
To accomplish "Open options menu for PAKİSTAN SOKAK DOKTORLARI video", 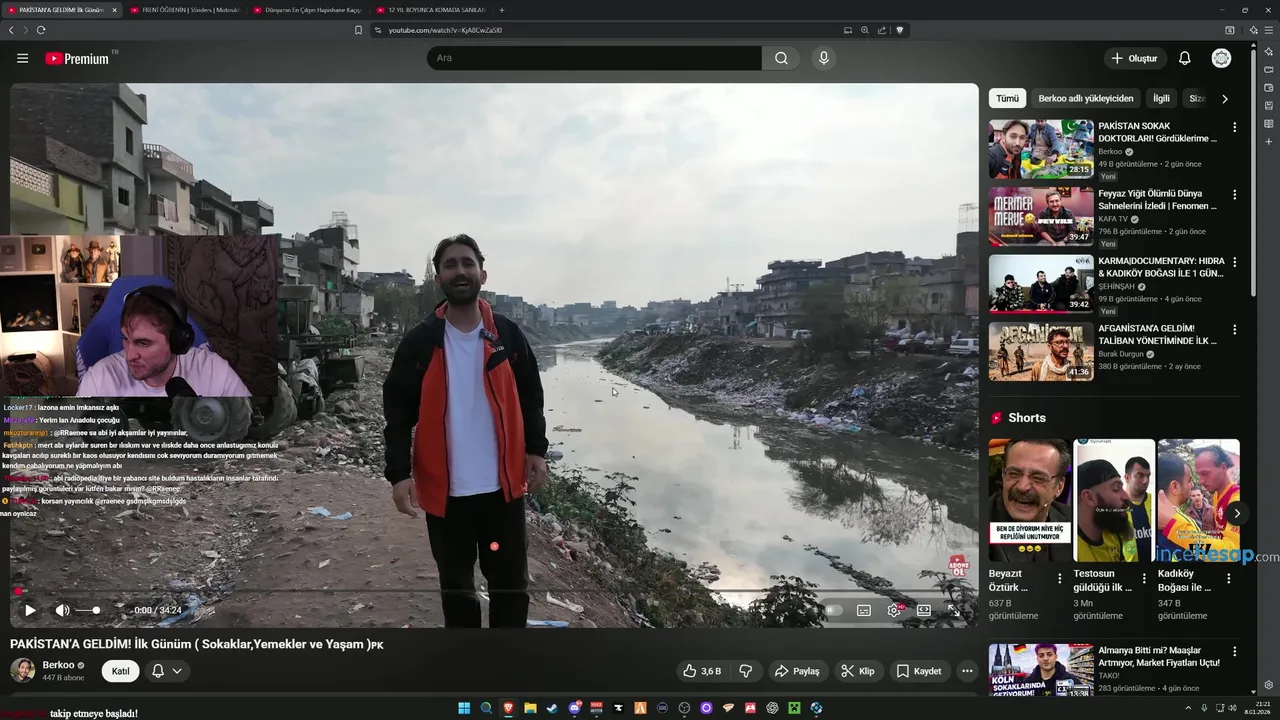I will click(1234, 127).
